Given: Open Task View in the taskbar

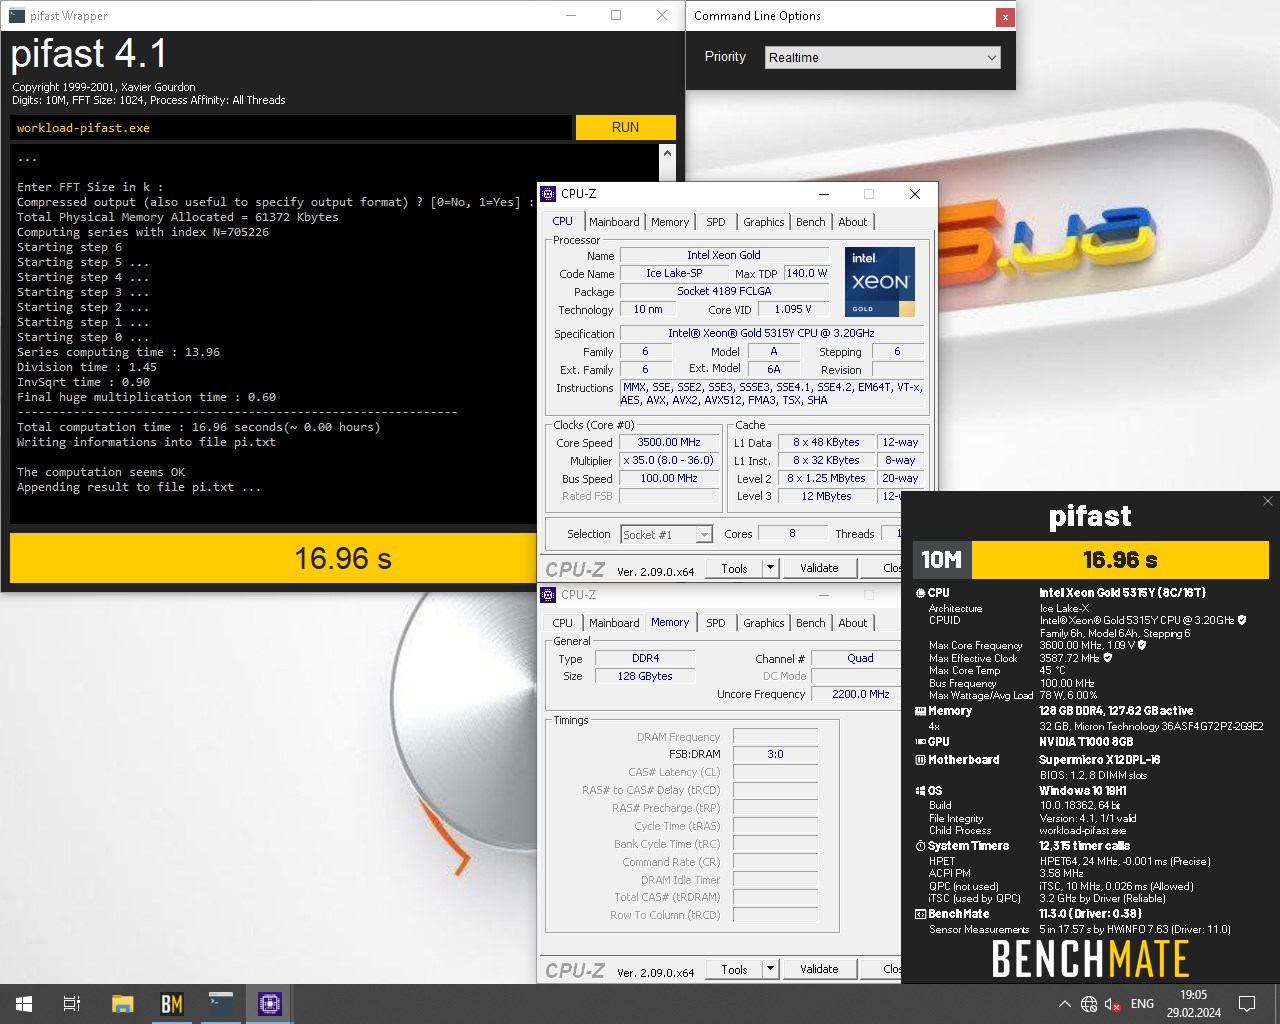Looking at the screenshot, I should tap(72, 1004).
